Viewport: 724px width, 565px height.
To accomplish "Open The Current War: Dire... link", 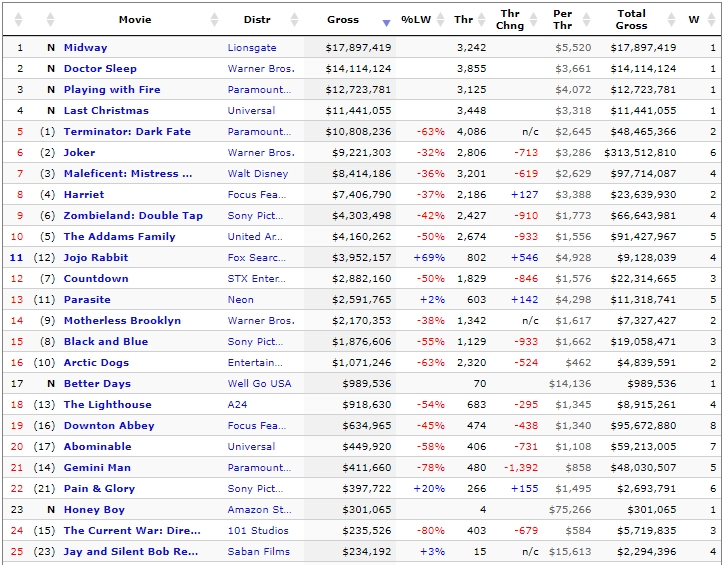I will pyautogui.click(x=132, y=530).
